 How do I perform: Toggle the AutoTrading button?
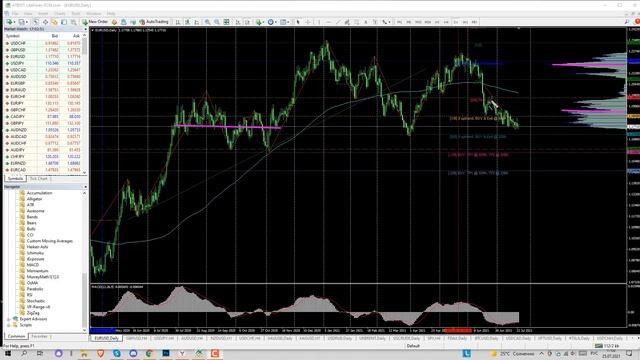(154, 22)
